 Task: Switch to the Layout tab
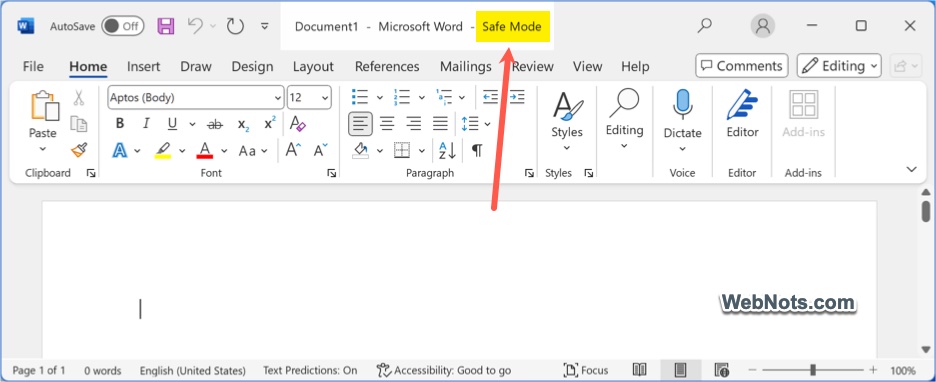(313, 66)
